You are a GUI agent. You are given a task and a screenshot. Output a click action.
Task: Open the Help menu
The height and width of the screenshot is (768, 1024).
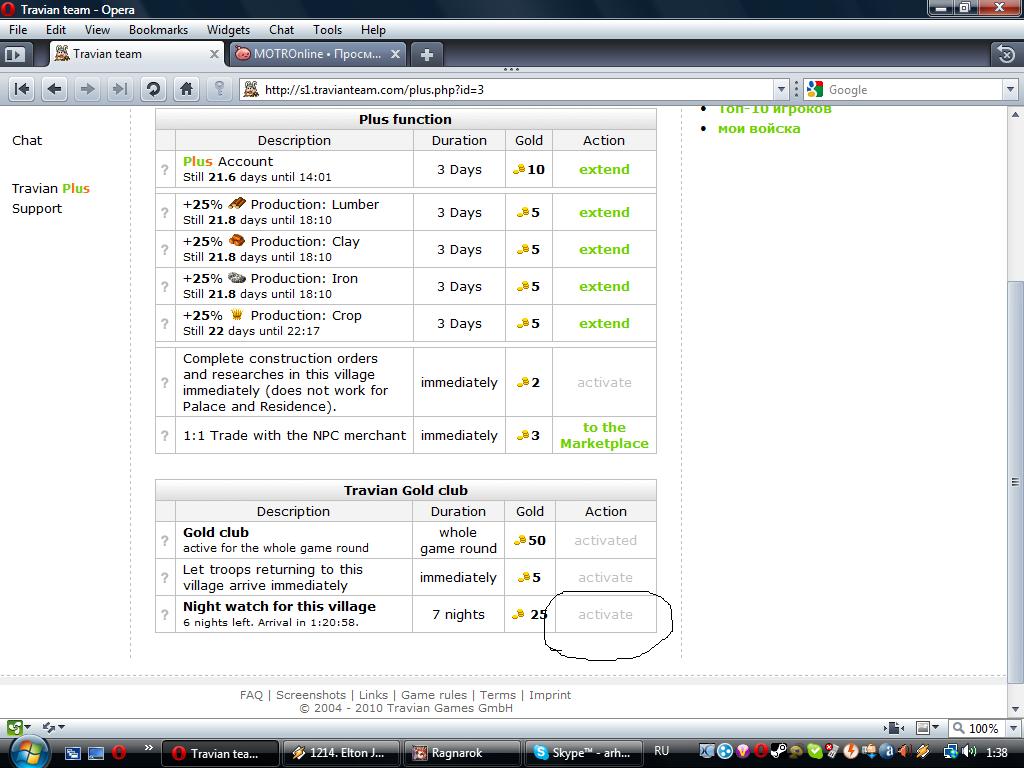point(373,30)
